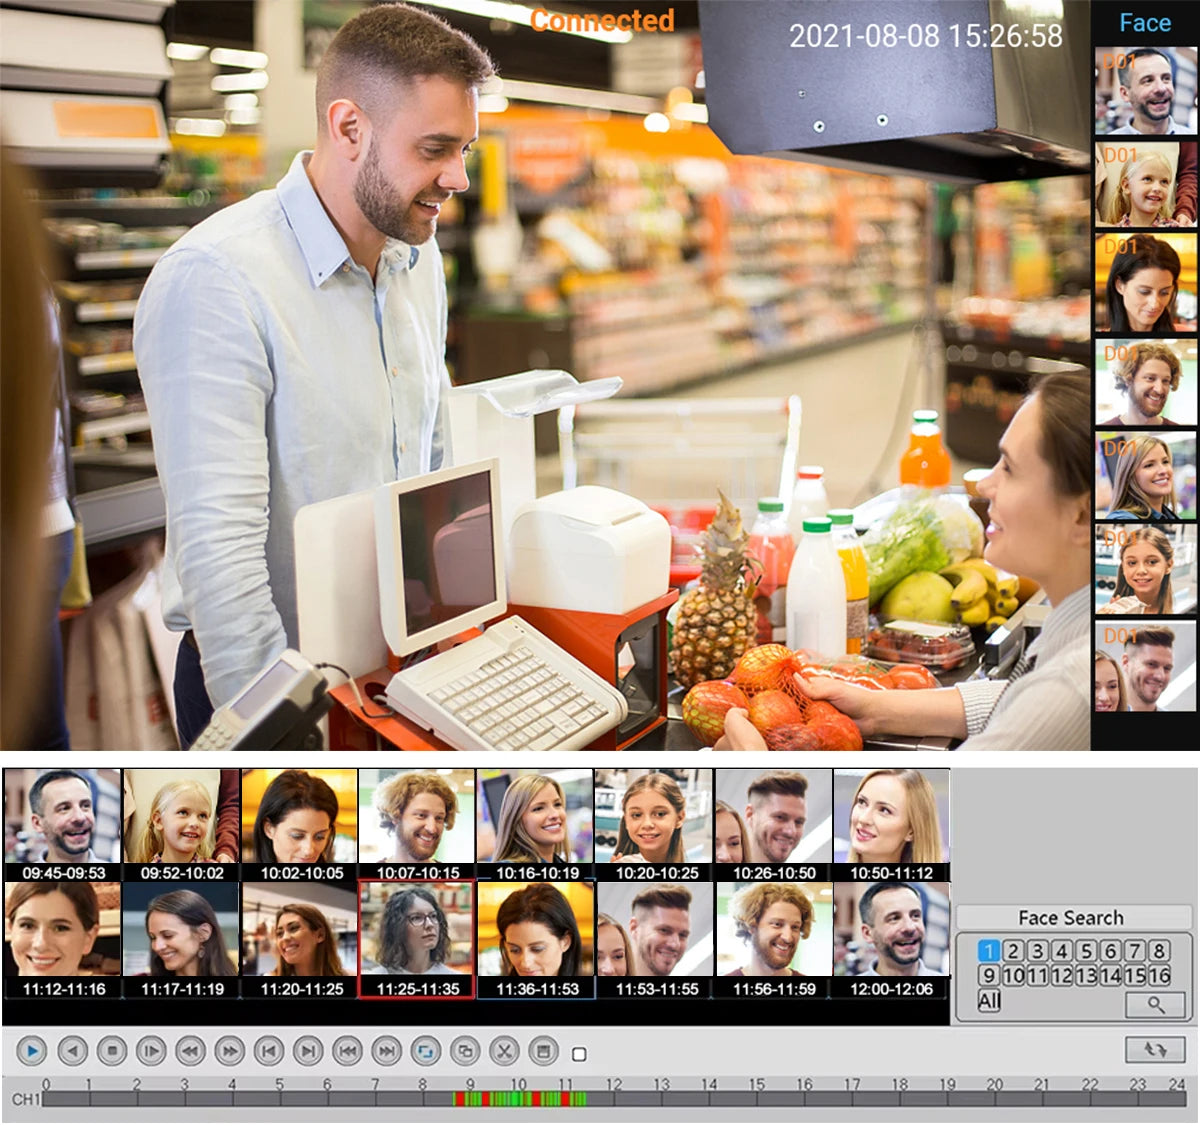Click the fast forward icon
Image resolution: width=1200 pixels, height=1126 pixels.
click(x=229, y=1051)
